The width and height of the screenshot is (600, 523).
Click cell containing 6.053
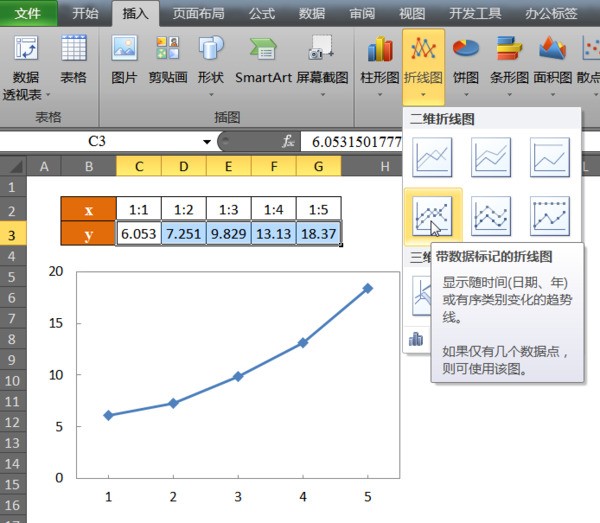[x=139, y=233]
